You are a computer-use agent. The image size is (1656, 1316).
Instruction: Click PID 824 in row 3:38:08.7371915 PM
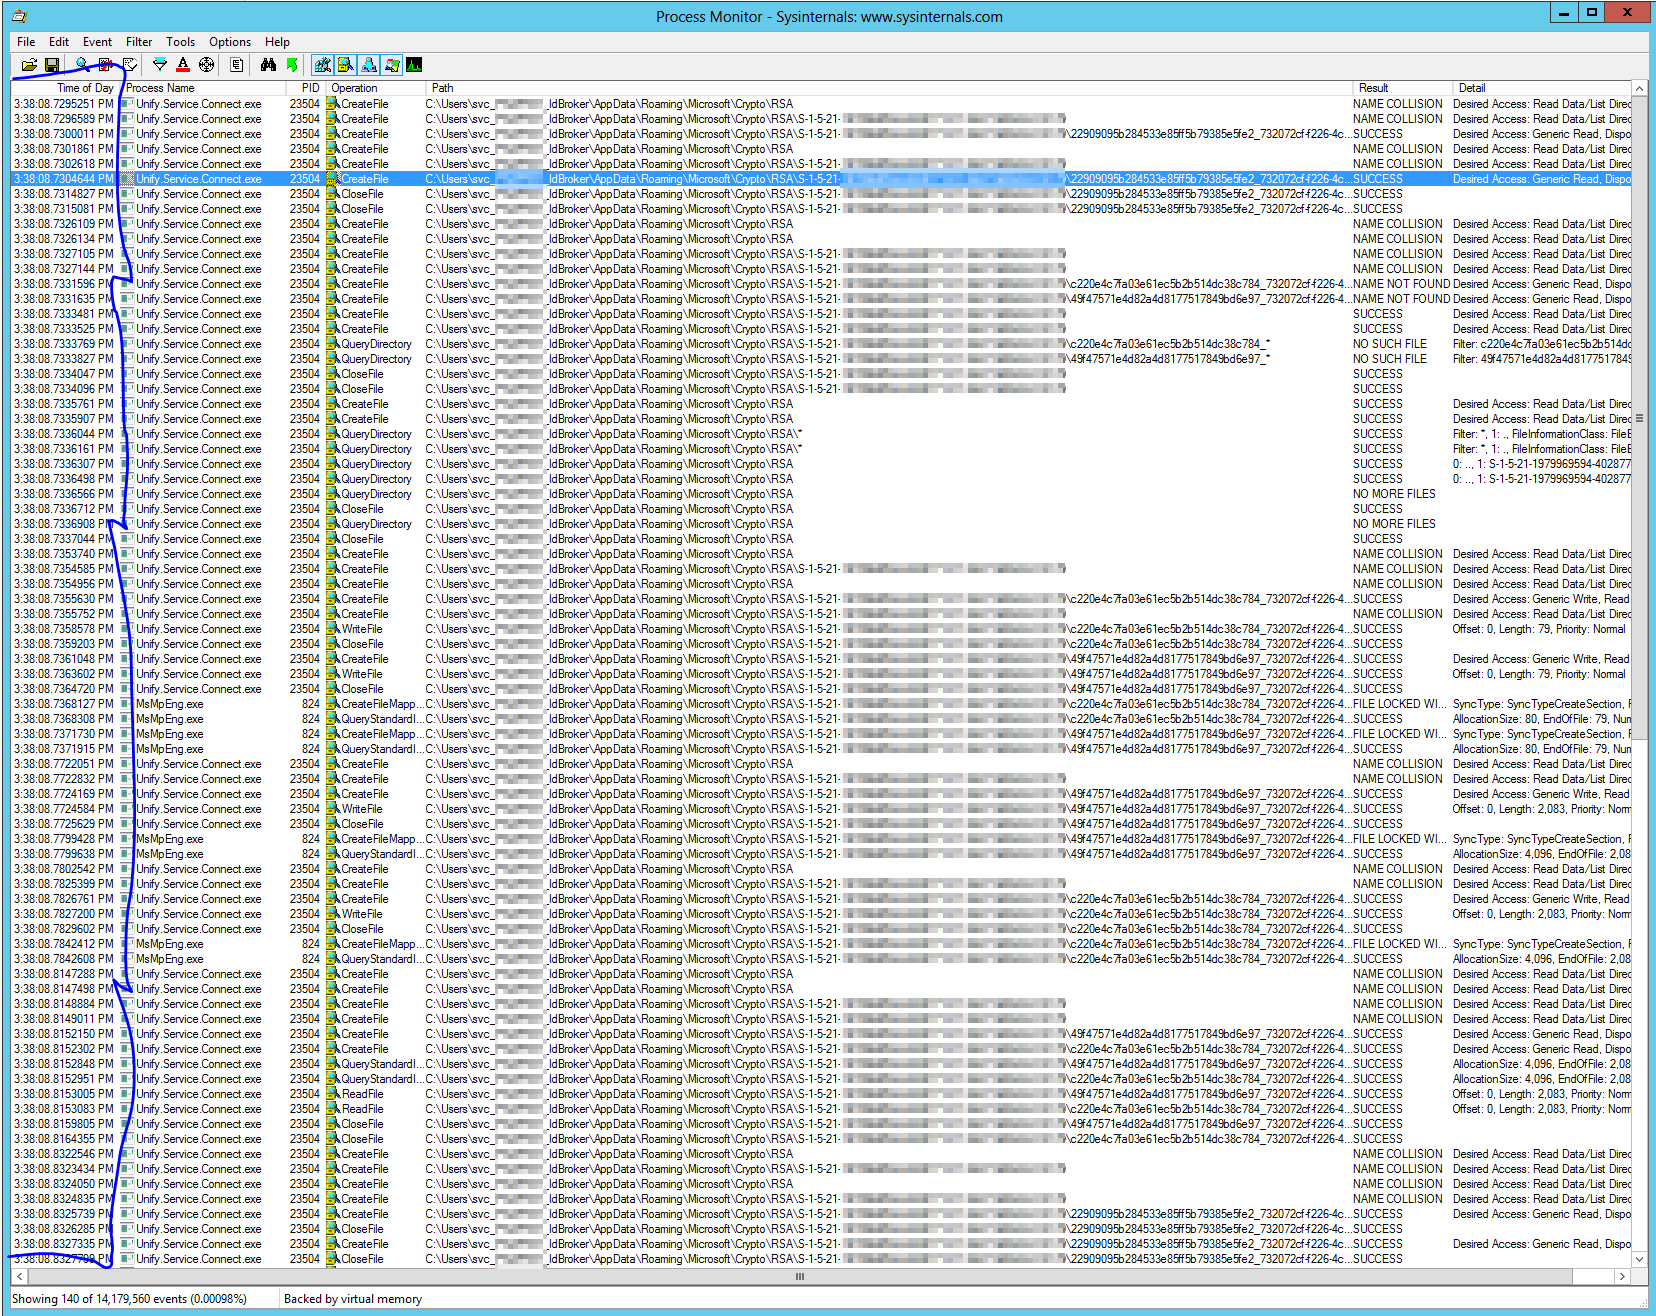(311, 749)
